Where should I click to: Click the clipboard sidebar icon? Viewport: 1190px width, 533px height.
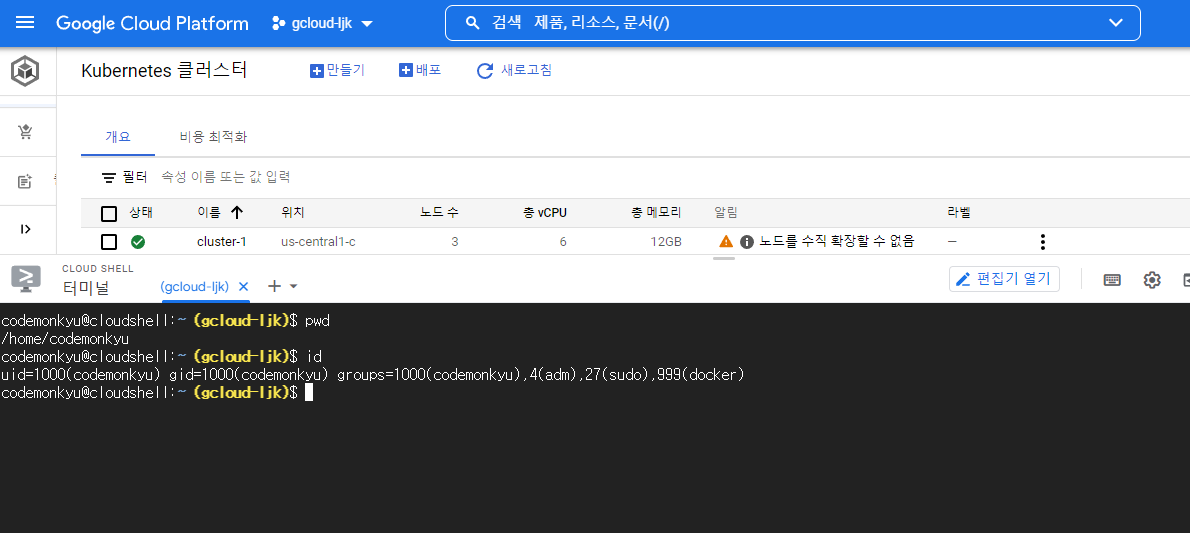25,181
